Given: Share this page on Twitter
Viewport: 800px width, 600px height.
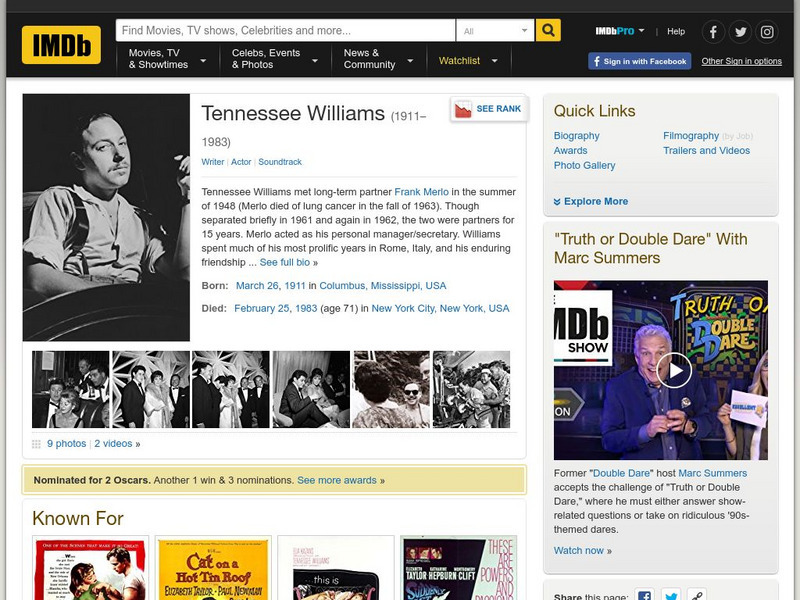Looking at the screenshot, I should point(671,595).
